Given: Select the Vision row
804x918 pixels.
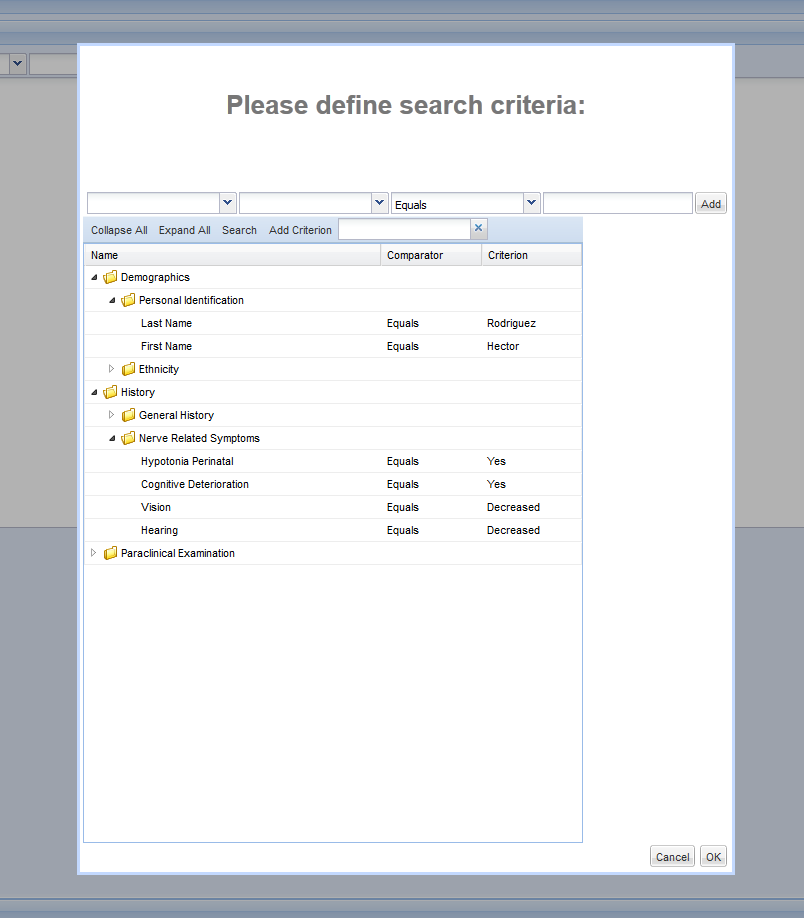Looking at the screenshot, I should click(x=333, y=507).
